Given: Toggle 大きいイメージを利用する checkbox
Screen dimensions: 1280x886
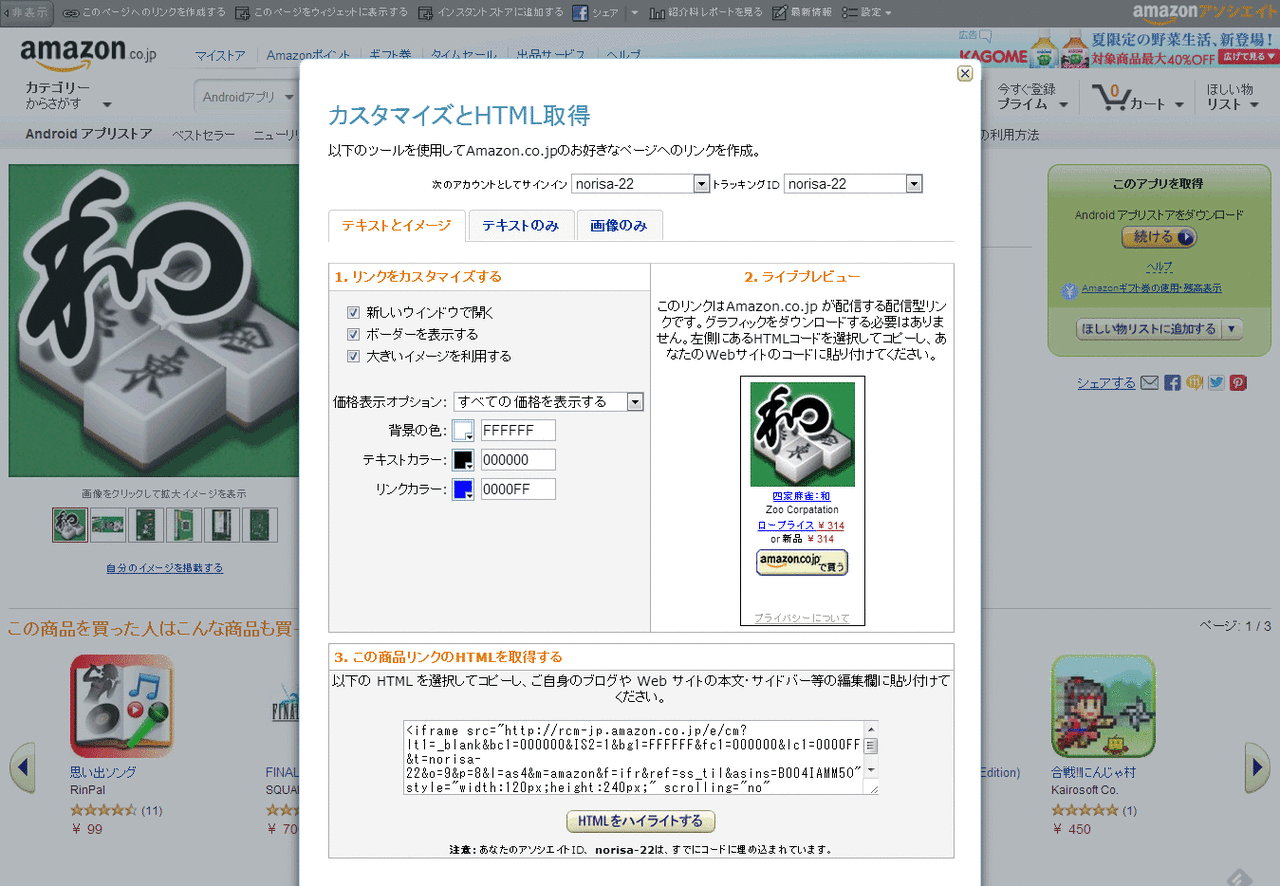Looking at the screenshot, I should pos(353,356).
